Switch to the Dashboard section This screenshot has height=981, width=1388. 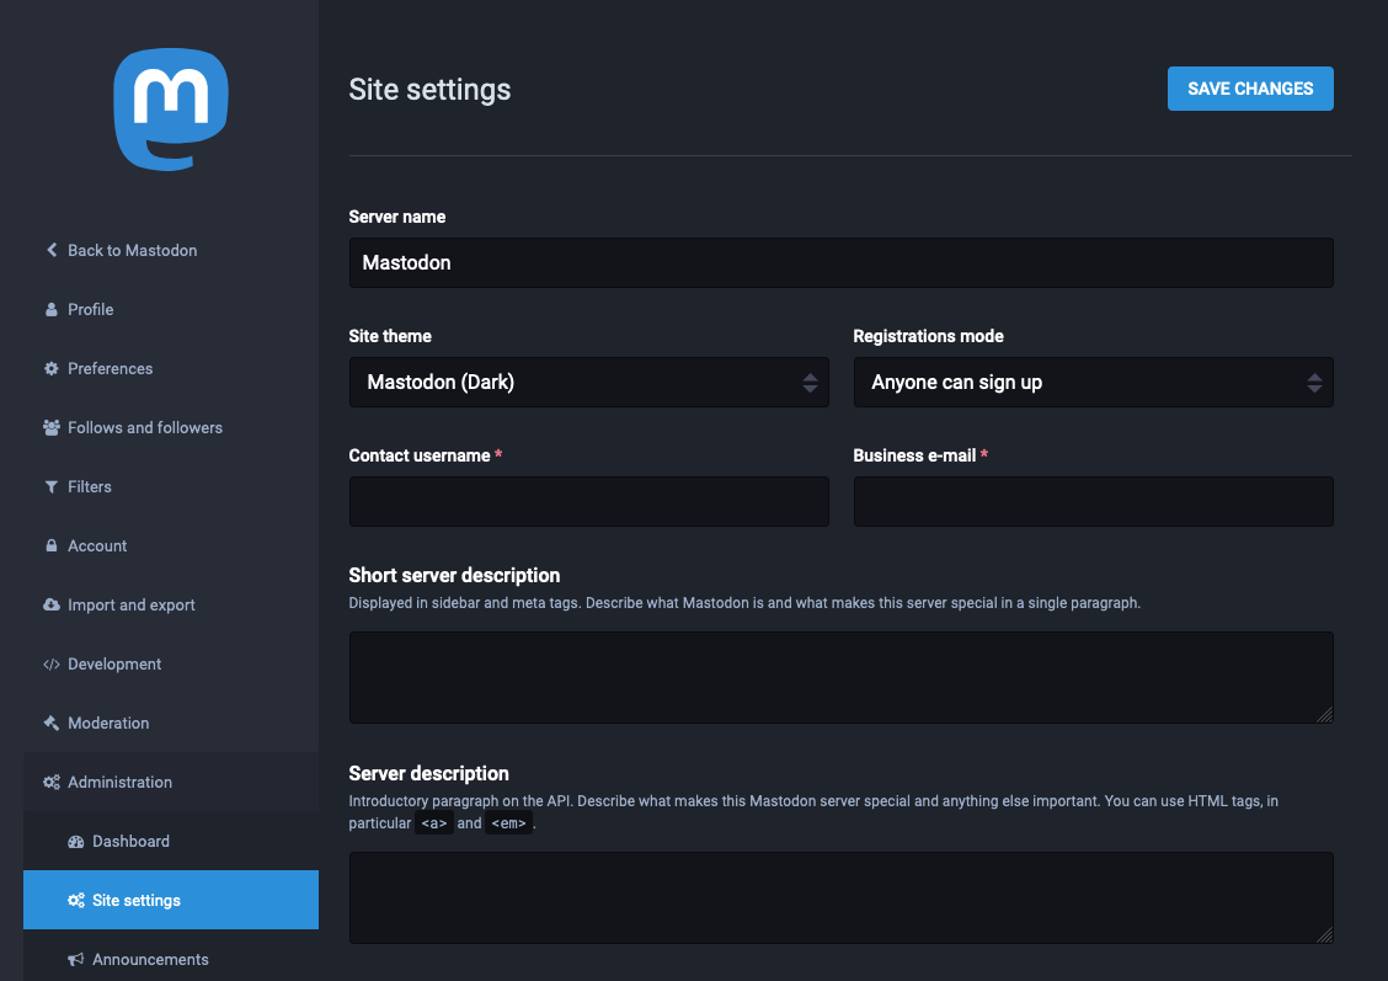130,841
